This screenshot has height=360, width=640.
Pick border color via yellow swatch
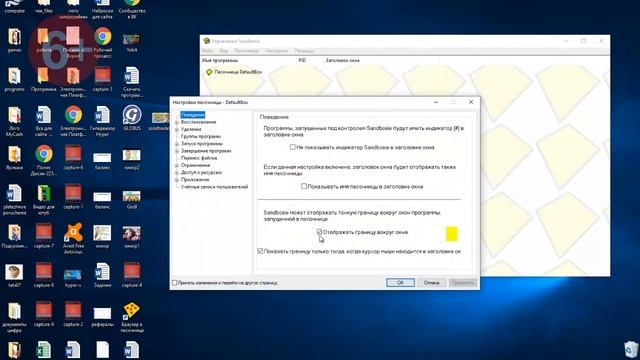pyautogui.click(x=451, y=234)
